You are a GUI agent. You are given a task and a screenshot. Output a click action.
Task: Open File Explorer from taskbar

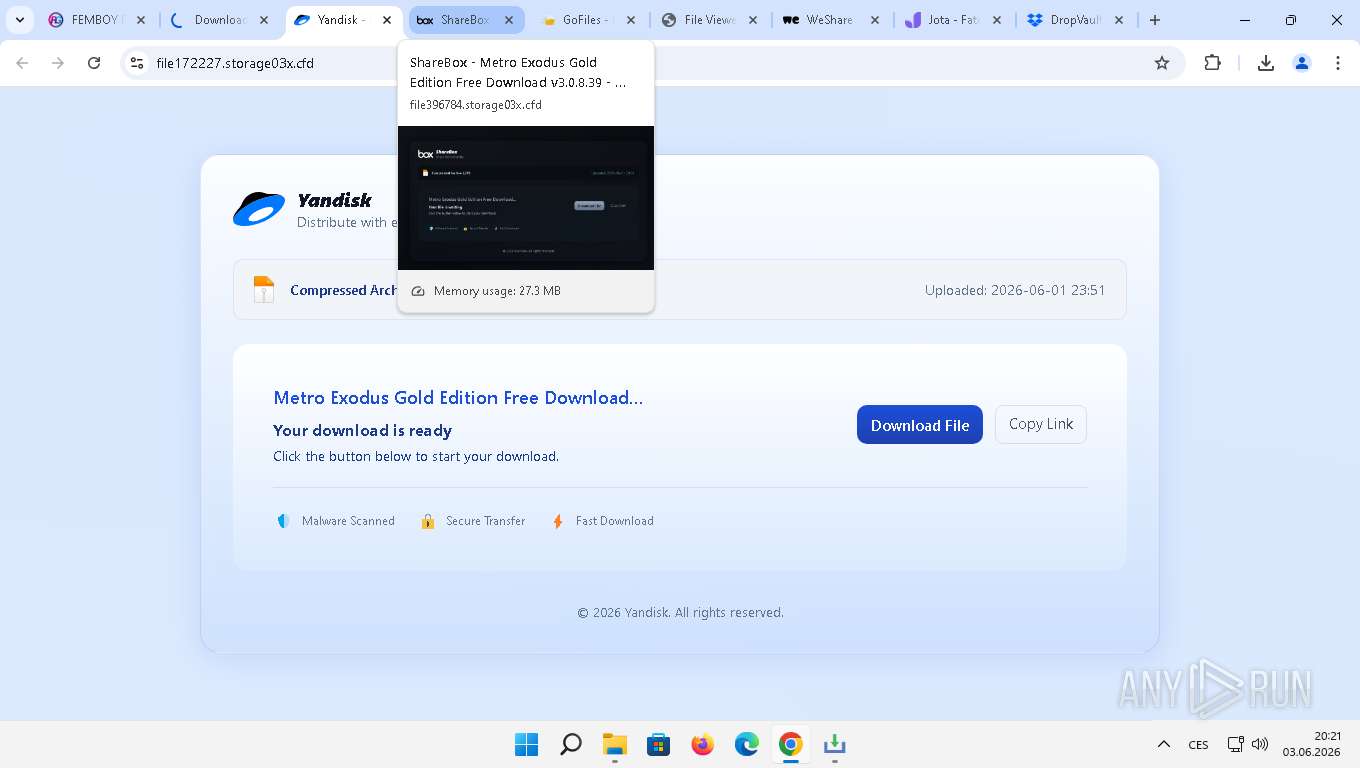(614, 744)
